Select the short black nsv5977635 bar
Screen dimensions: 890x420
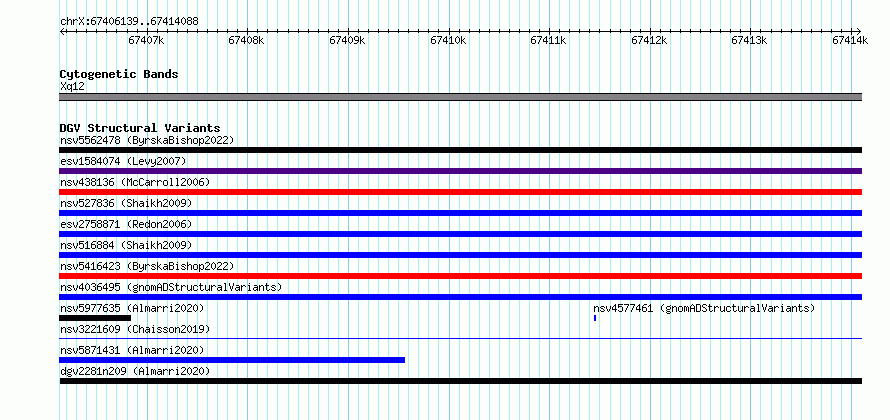click(95, 318)
